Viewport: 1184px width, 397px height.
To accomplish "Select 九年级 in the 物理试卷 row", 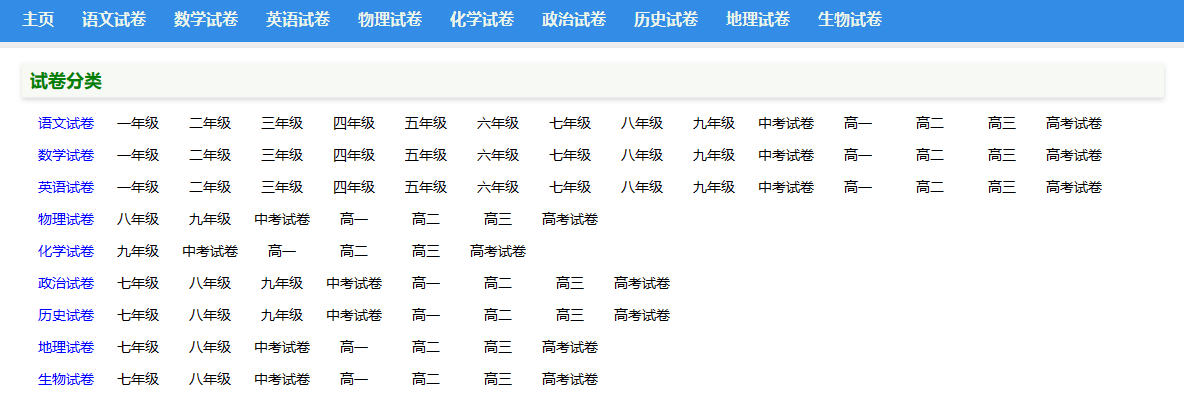I will [210, 220].
